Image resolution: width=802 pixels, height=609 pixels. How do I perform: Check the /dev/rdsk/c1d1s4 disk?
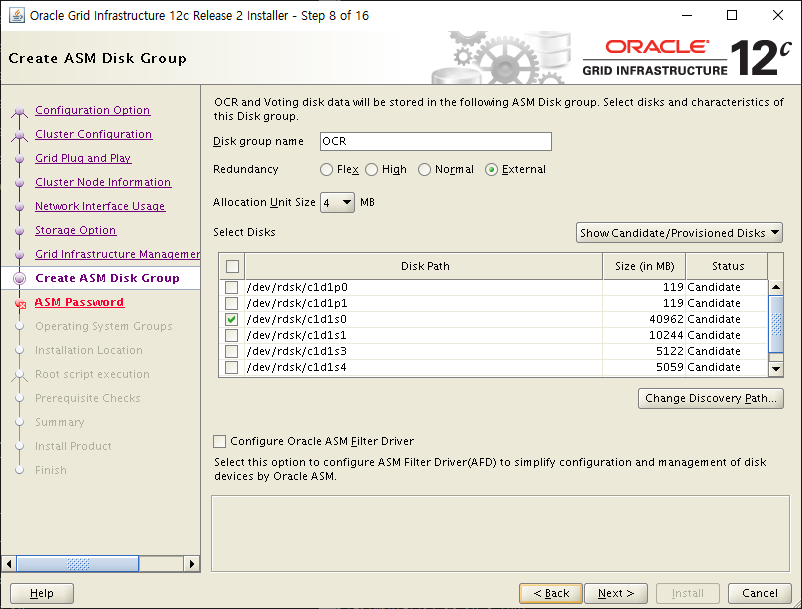(232, 367)
